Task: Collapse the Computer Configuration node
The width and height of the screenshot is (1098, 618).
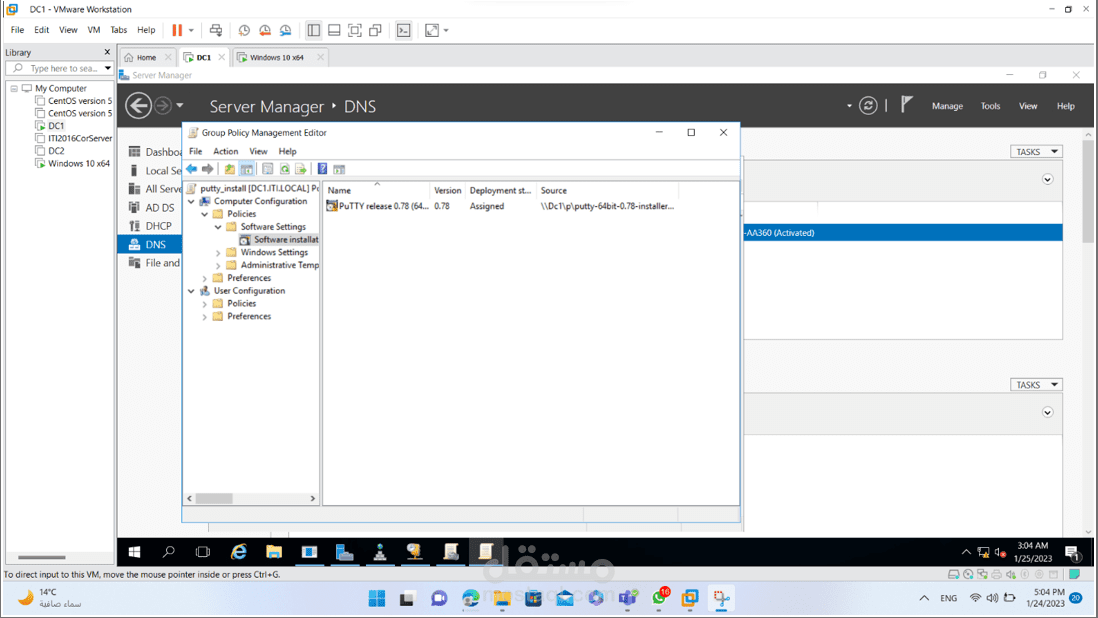Action: click(x=191, y=202)
